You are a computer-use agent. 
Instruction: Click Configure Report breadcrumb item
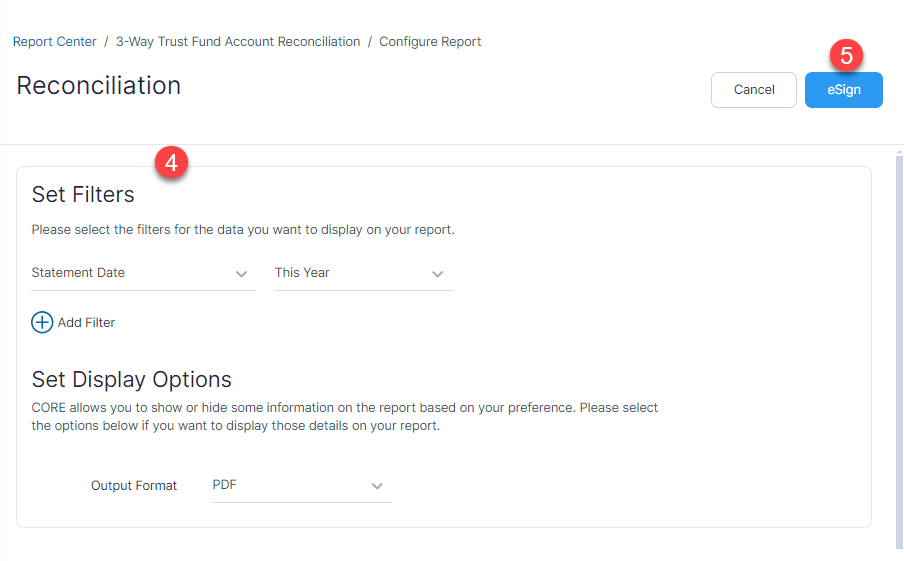430,42
